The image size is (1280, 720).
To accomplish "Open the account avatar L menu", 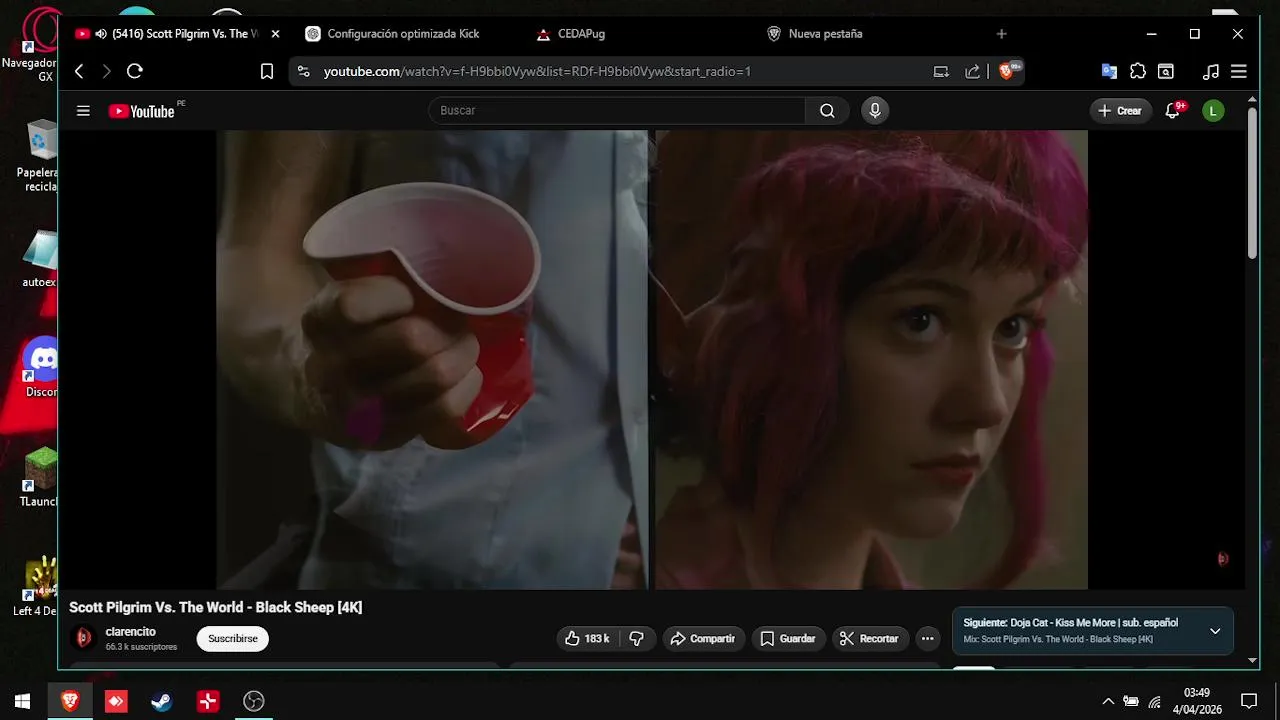I will point(1213,111).
